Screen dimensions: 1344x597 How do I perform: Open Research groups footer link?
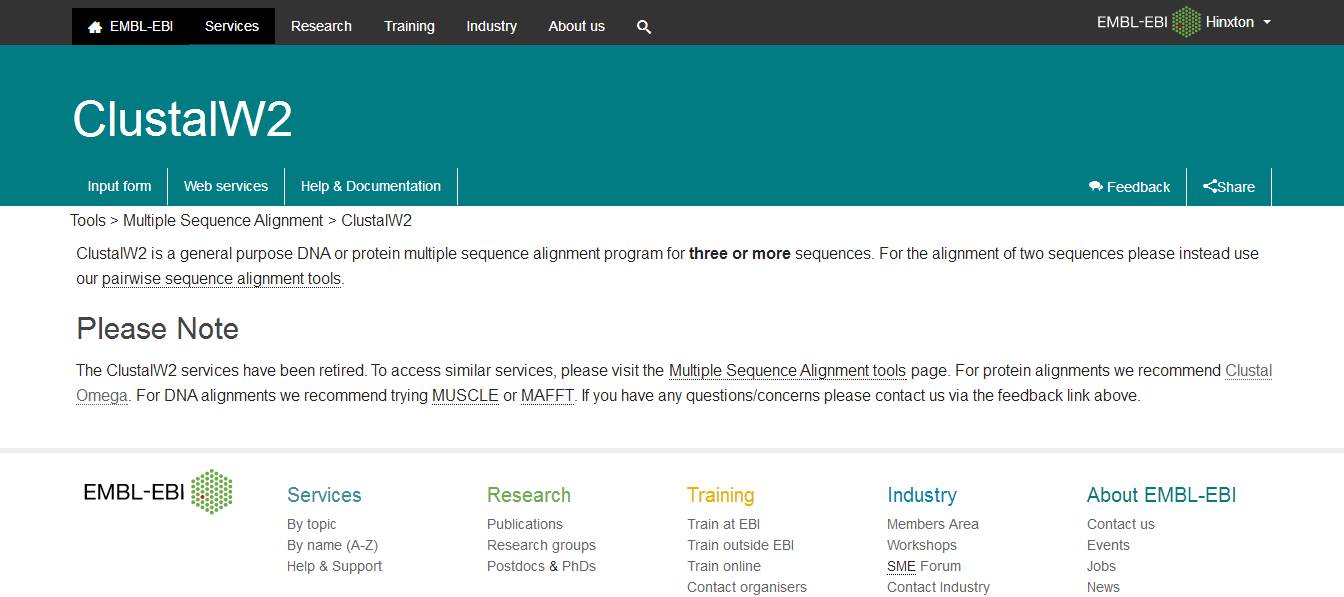pos(541,545)
